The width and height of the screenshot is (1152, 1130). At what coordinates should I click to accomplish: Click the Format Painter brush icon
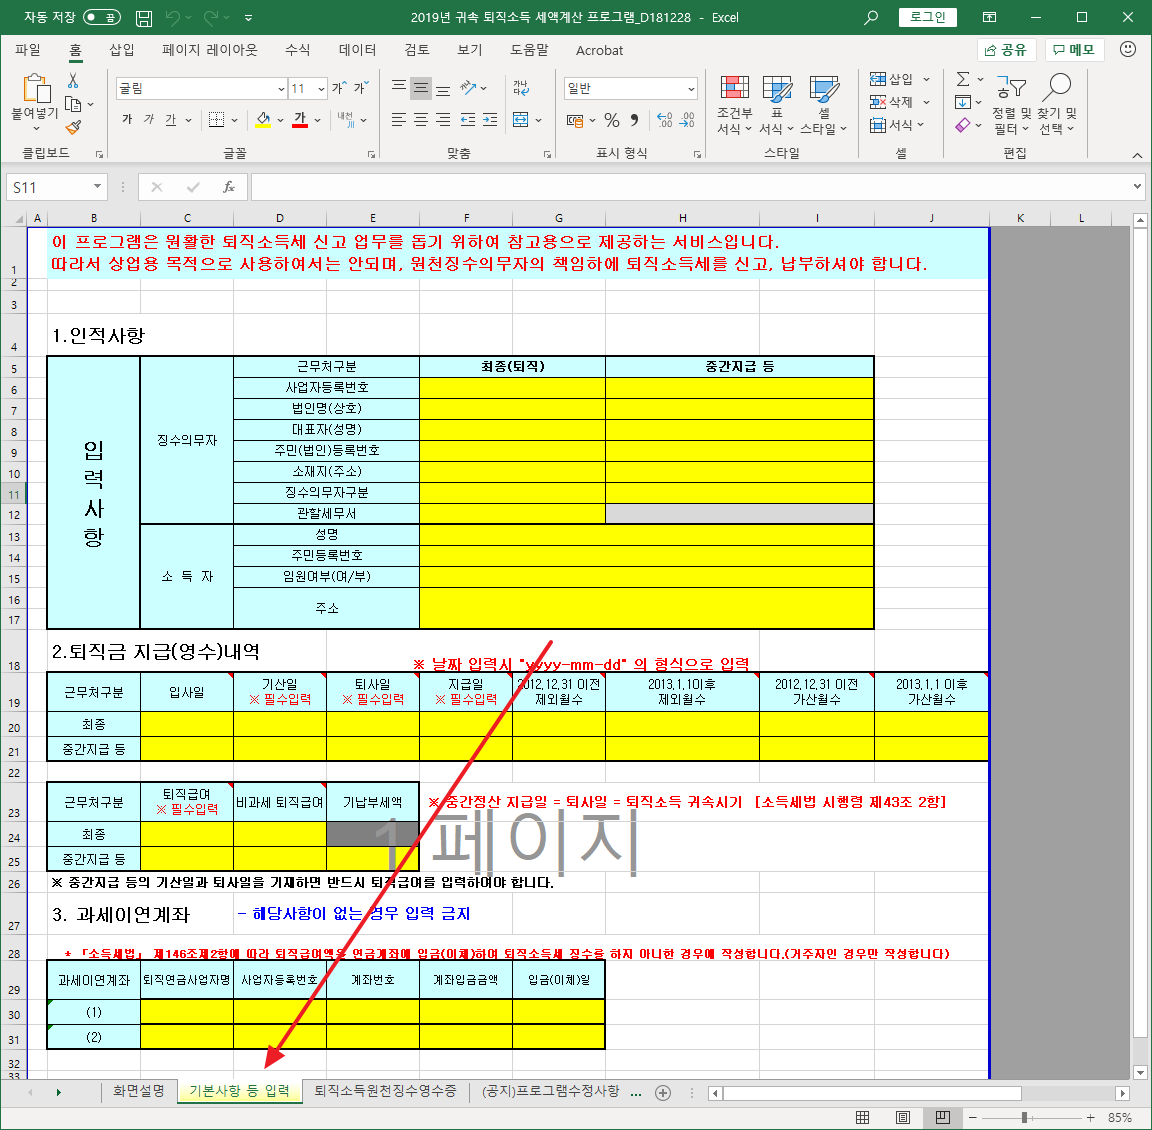click(x=73, y=128)
